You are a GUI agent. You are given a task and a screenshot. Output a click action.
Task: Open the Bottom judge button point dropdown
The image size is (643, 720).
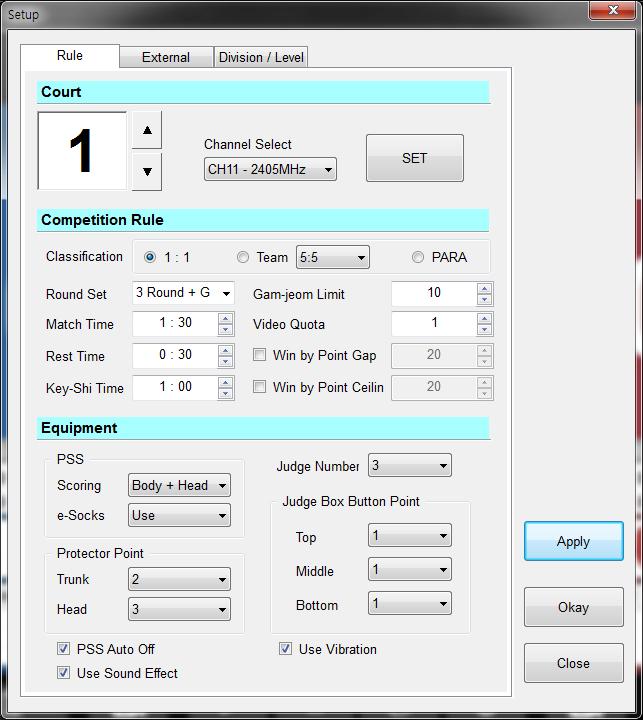410,603
